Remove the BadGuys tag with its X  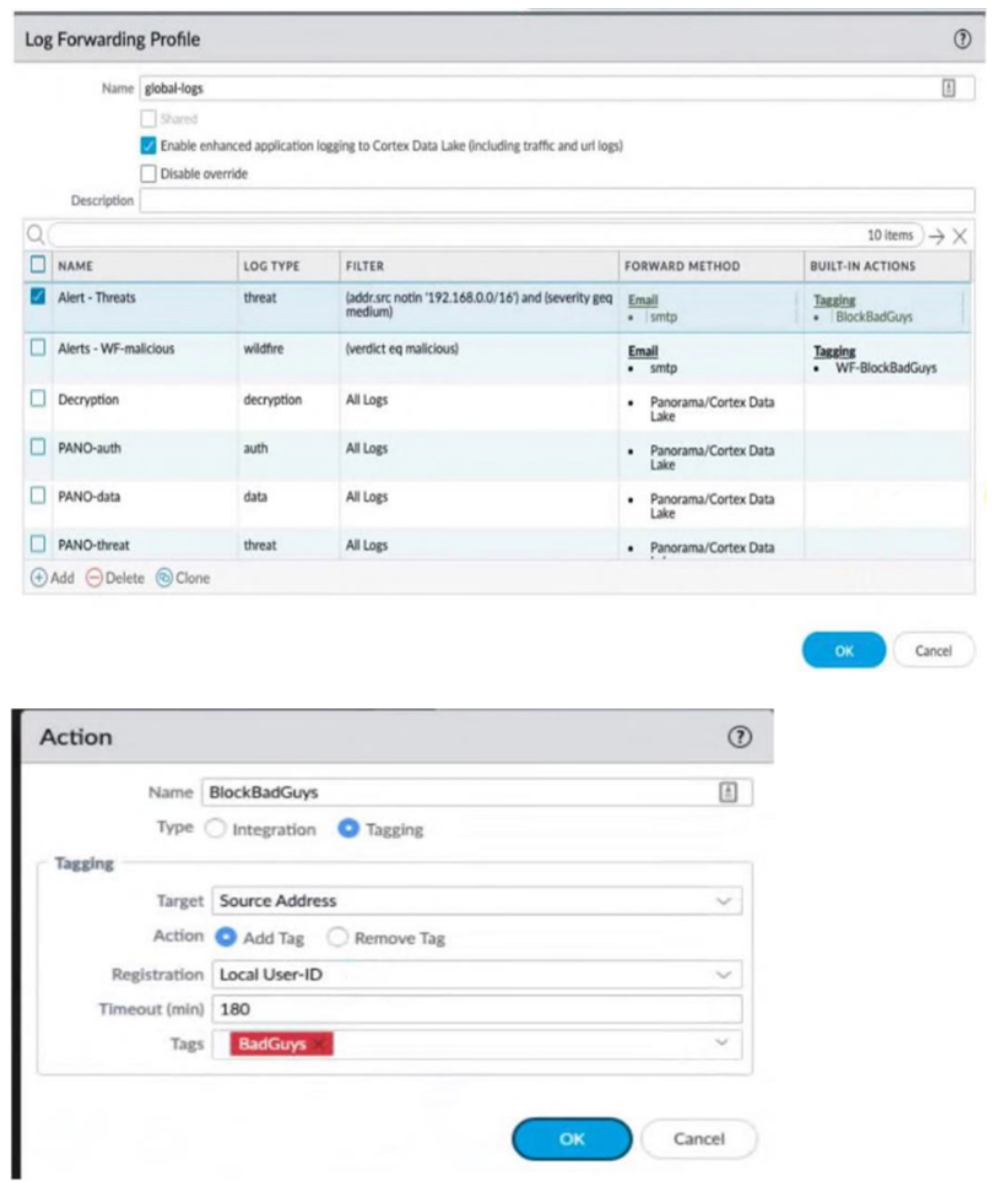tap(319, 1045)
